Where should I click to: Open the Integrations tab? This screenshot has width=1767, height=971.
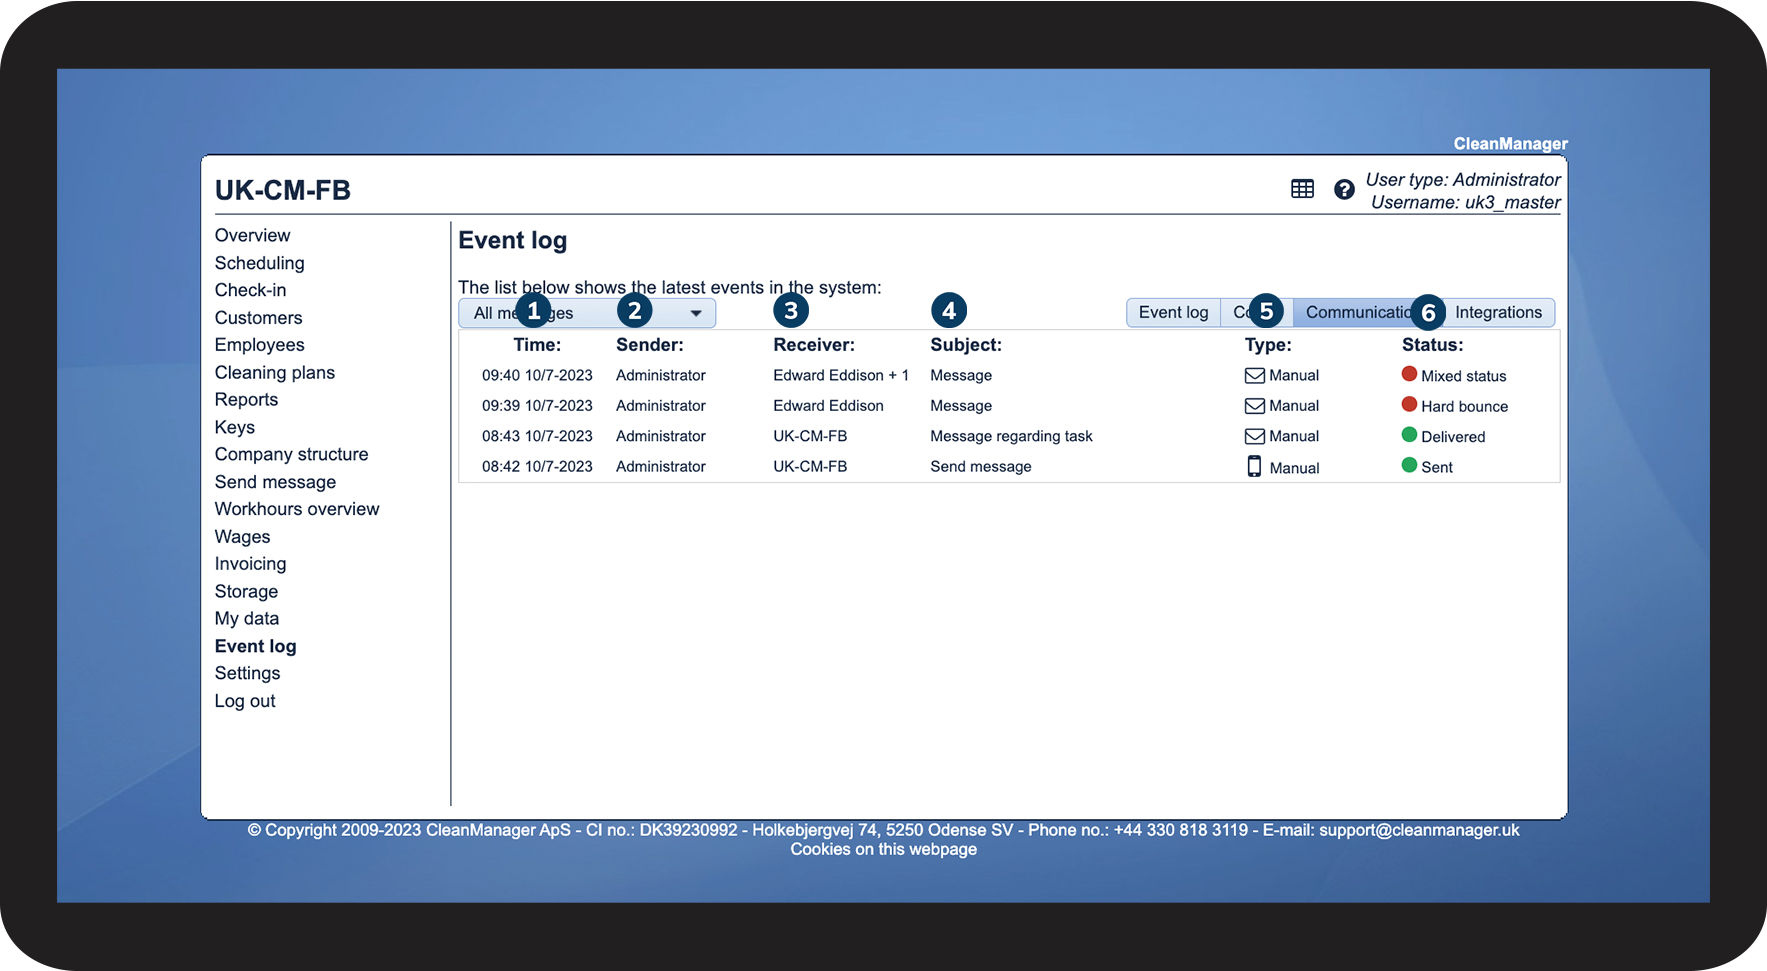click(1497, 313)
